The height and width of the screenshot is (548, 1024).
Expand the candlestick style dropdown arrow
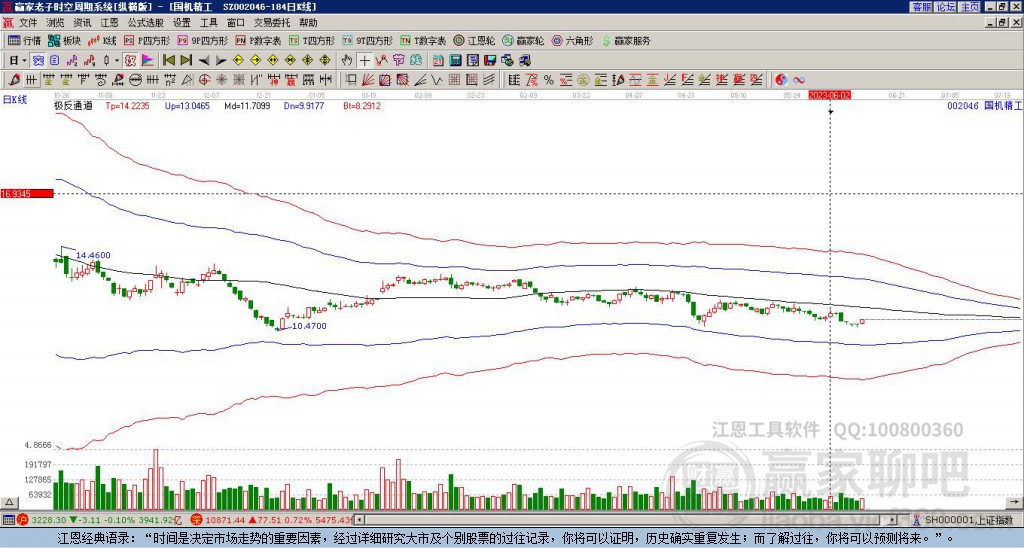[x=117, y=61]
